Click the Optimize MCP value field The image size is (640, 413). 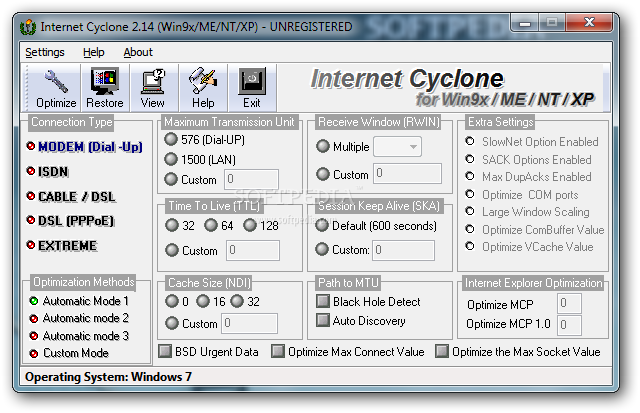pyautogui.click(x=569, y=303)
